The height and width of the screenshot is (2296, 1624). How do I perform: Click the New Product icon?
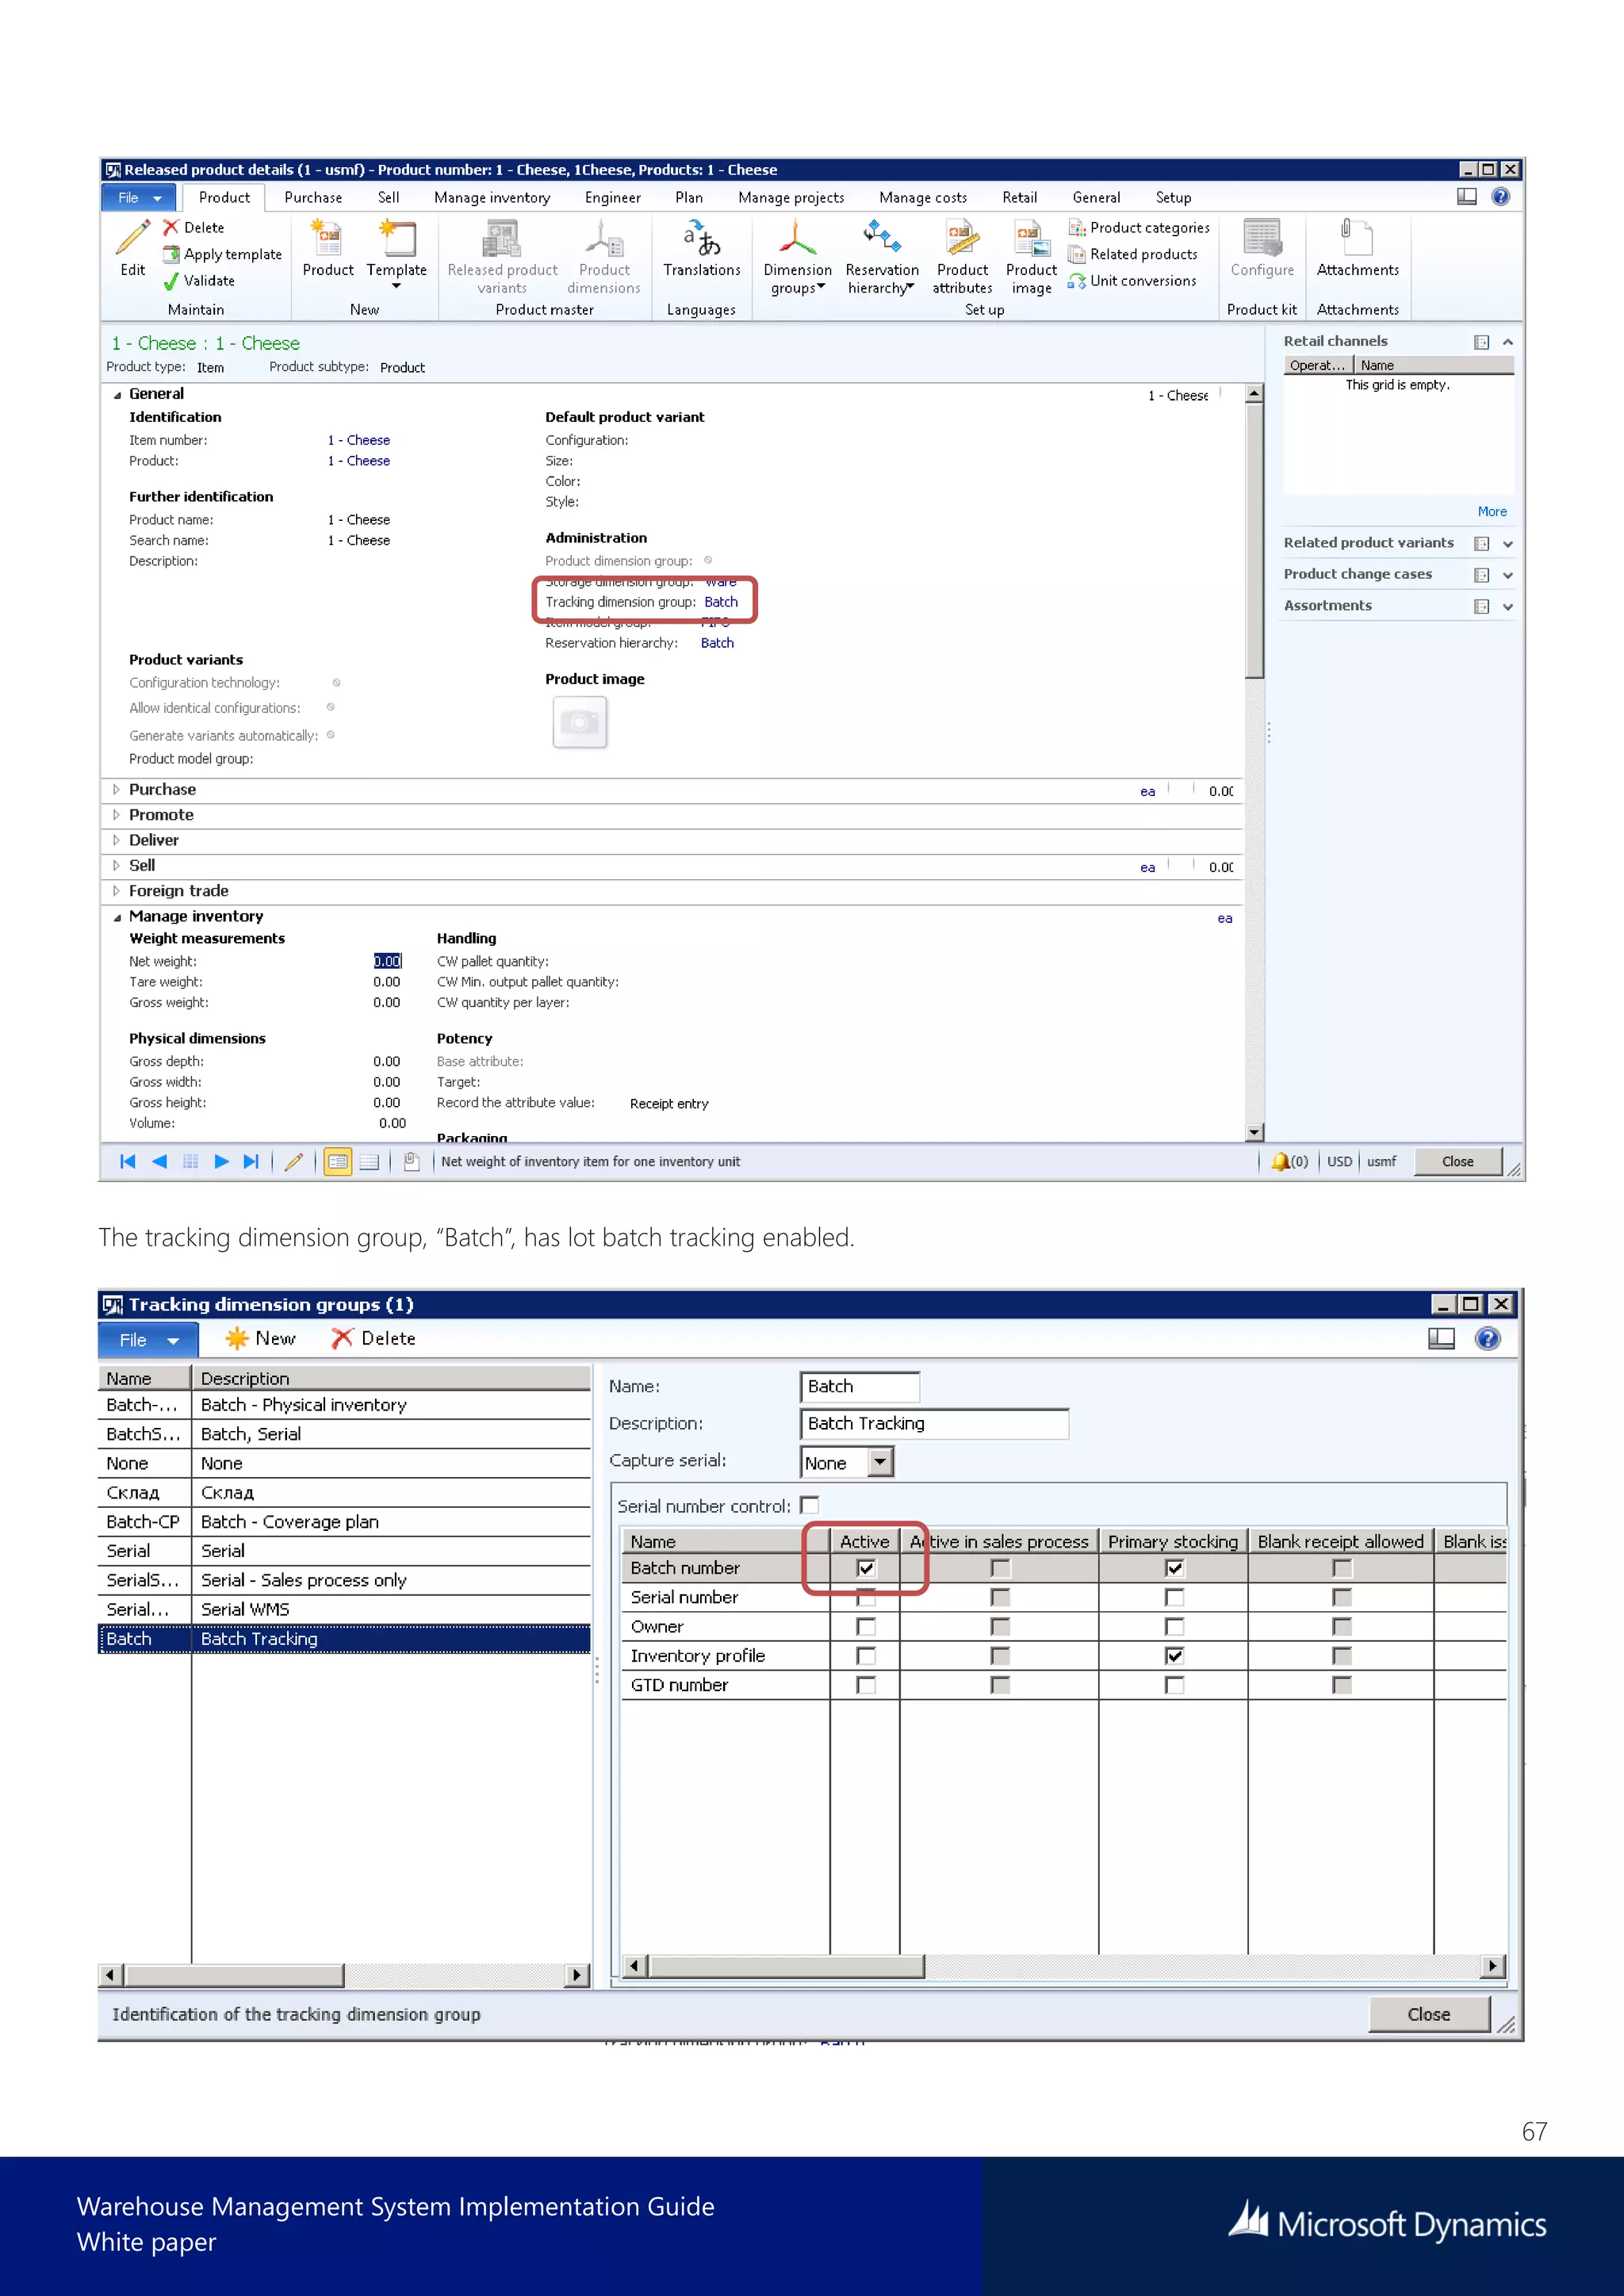[x=328, y=239]
